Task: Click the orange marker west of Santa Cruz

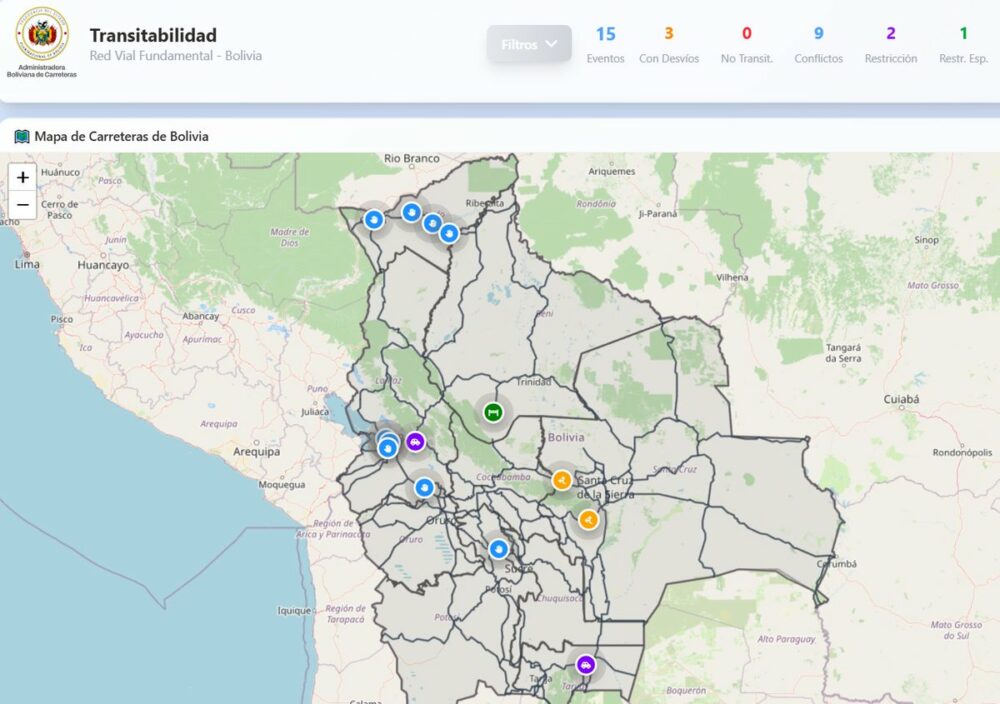Action: tap(562, 481)
